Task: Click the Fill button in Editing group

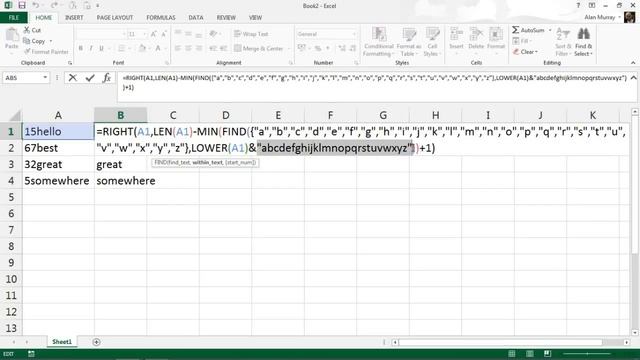Action: pyautogui.click(x=521, y=41)
